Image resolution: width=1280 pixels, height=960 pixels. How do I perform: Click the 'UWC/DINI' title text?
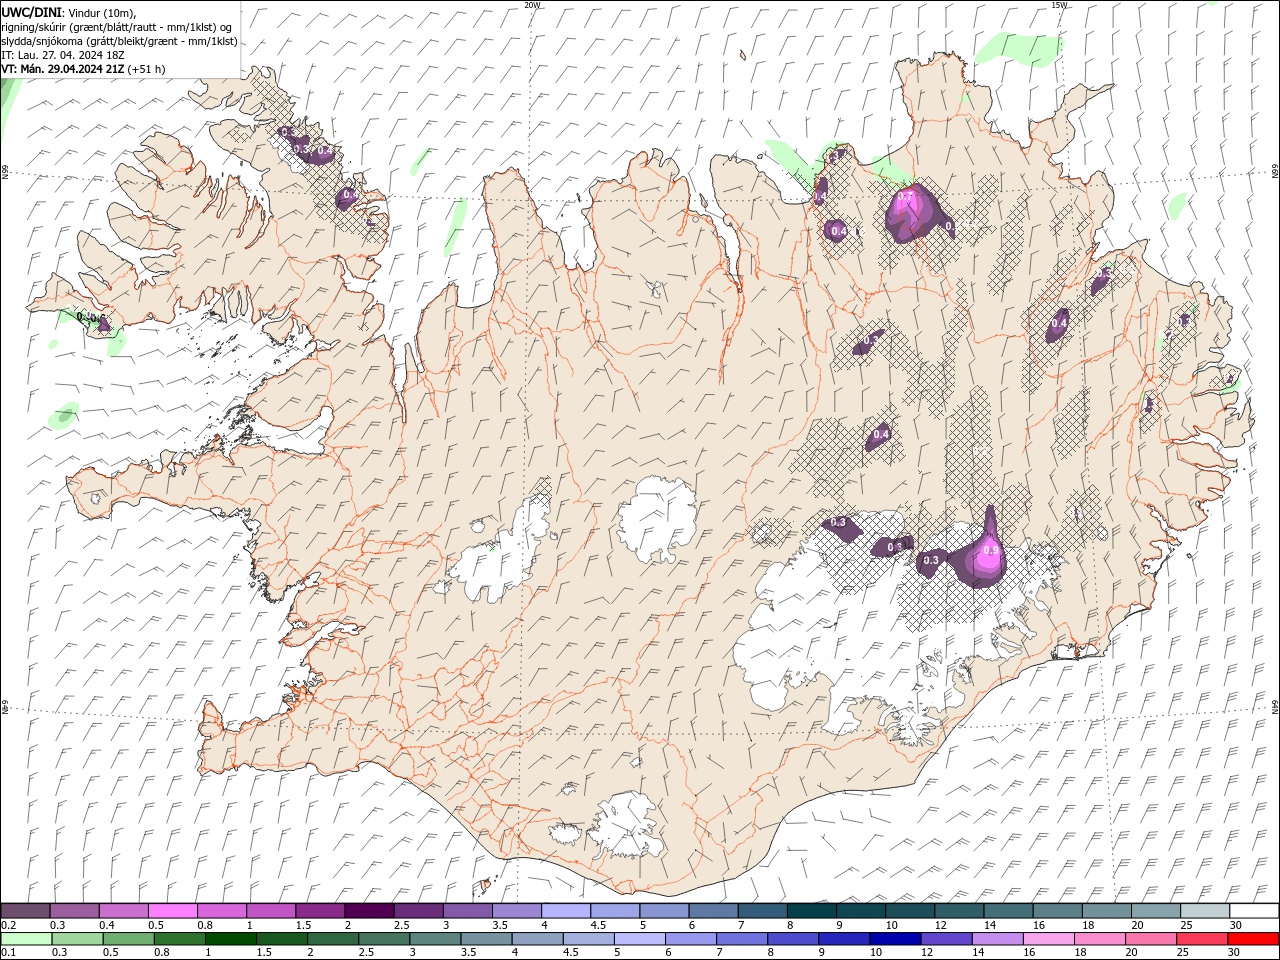[31, 11]
